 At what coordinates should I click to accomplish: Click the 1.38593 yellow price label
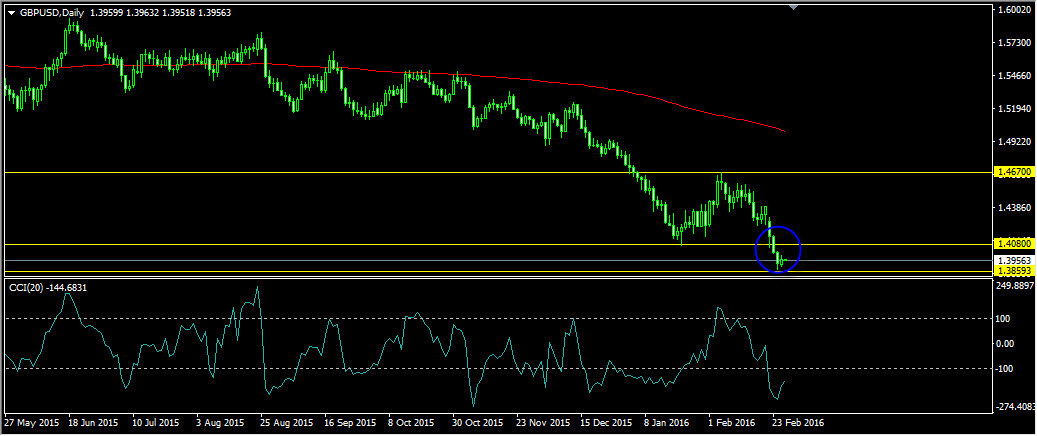coord(1015,271)
